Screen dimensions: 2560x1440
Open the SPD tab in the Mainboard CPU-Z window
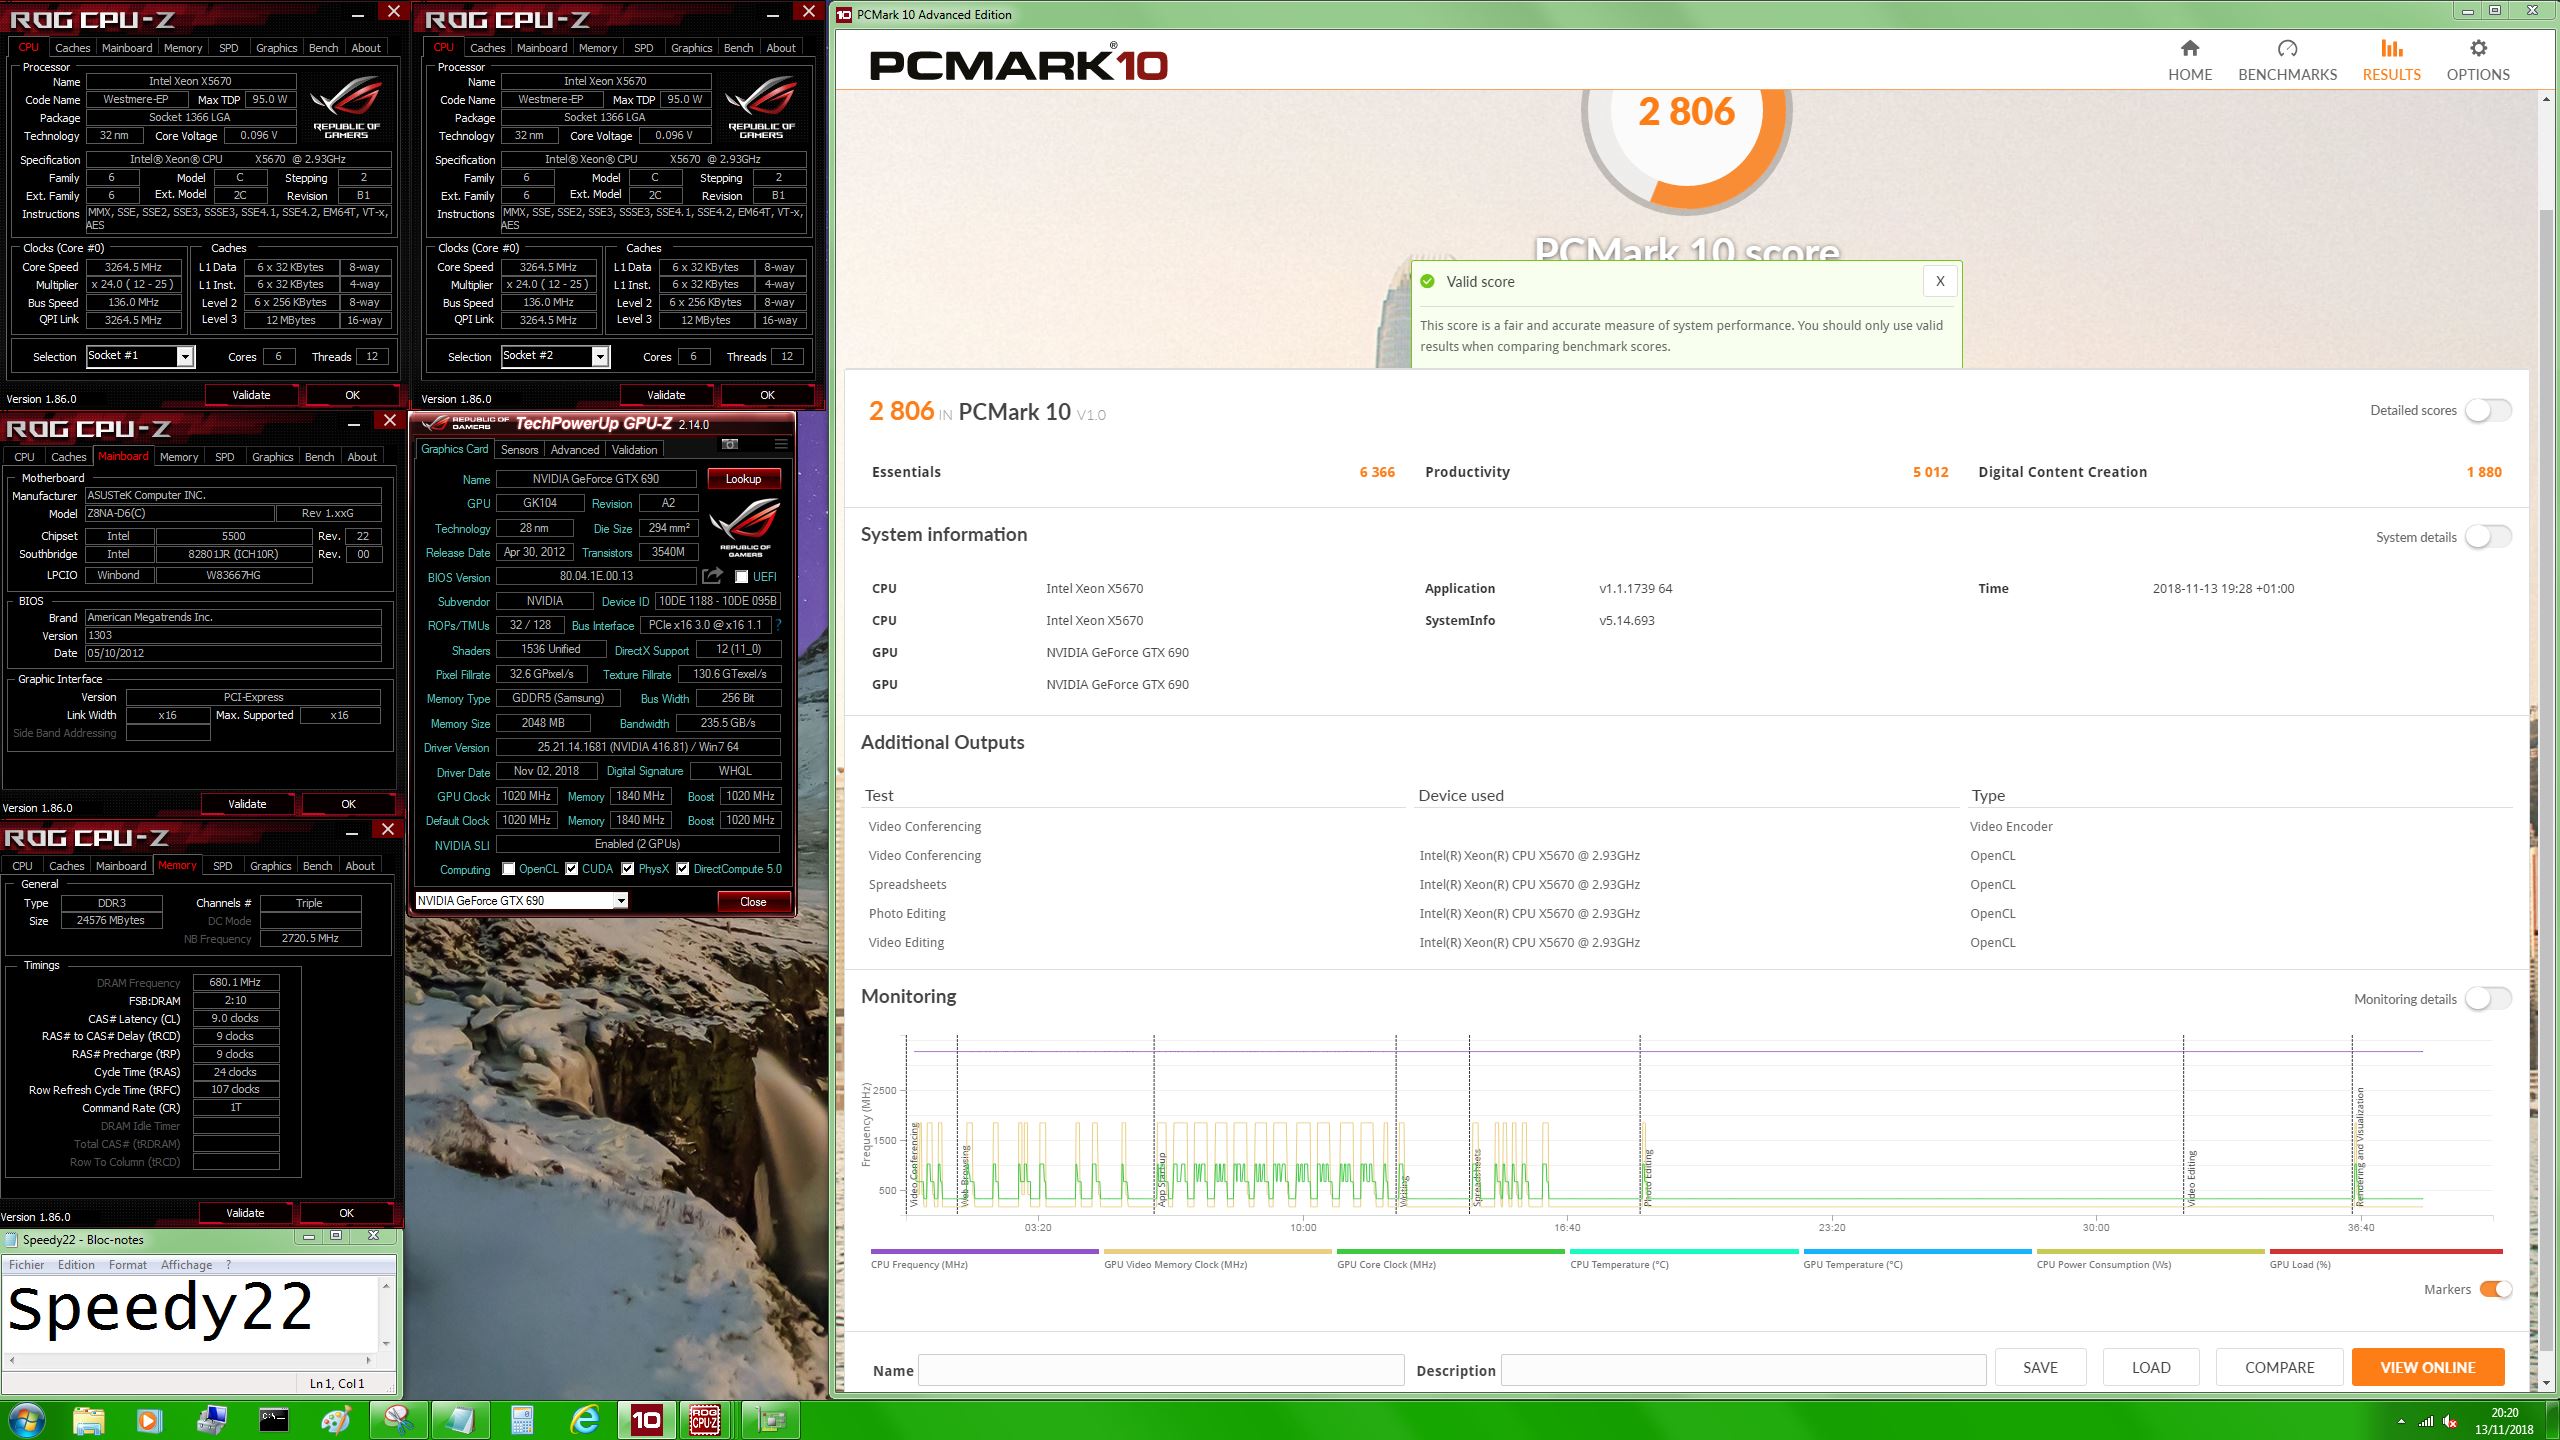click(225, 457)
